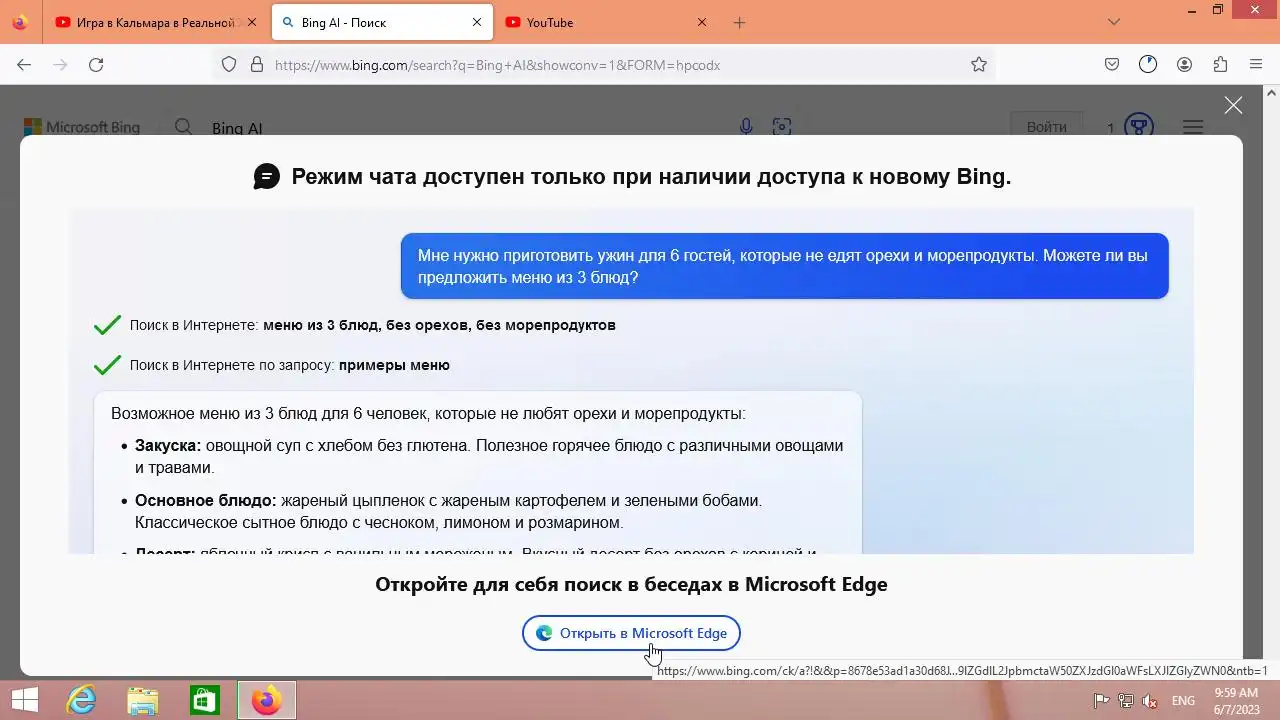Click the tracking protection shield icon
1280x720 pixels.
(x=229, y=64)
